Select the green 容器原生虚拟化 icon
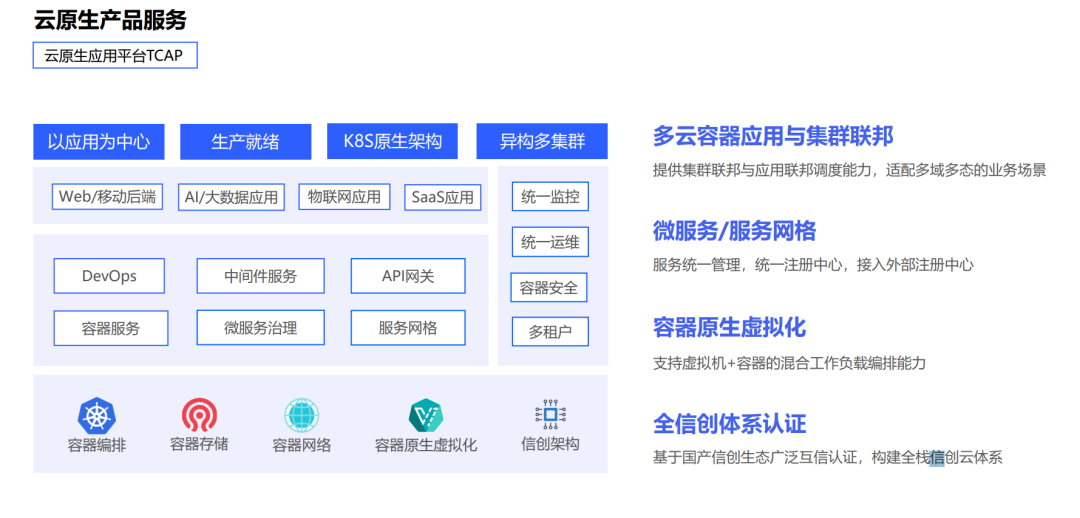The image size is (1080, 518). [x=426, y=415]
